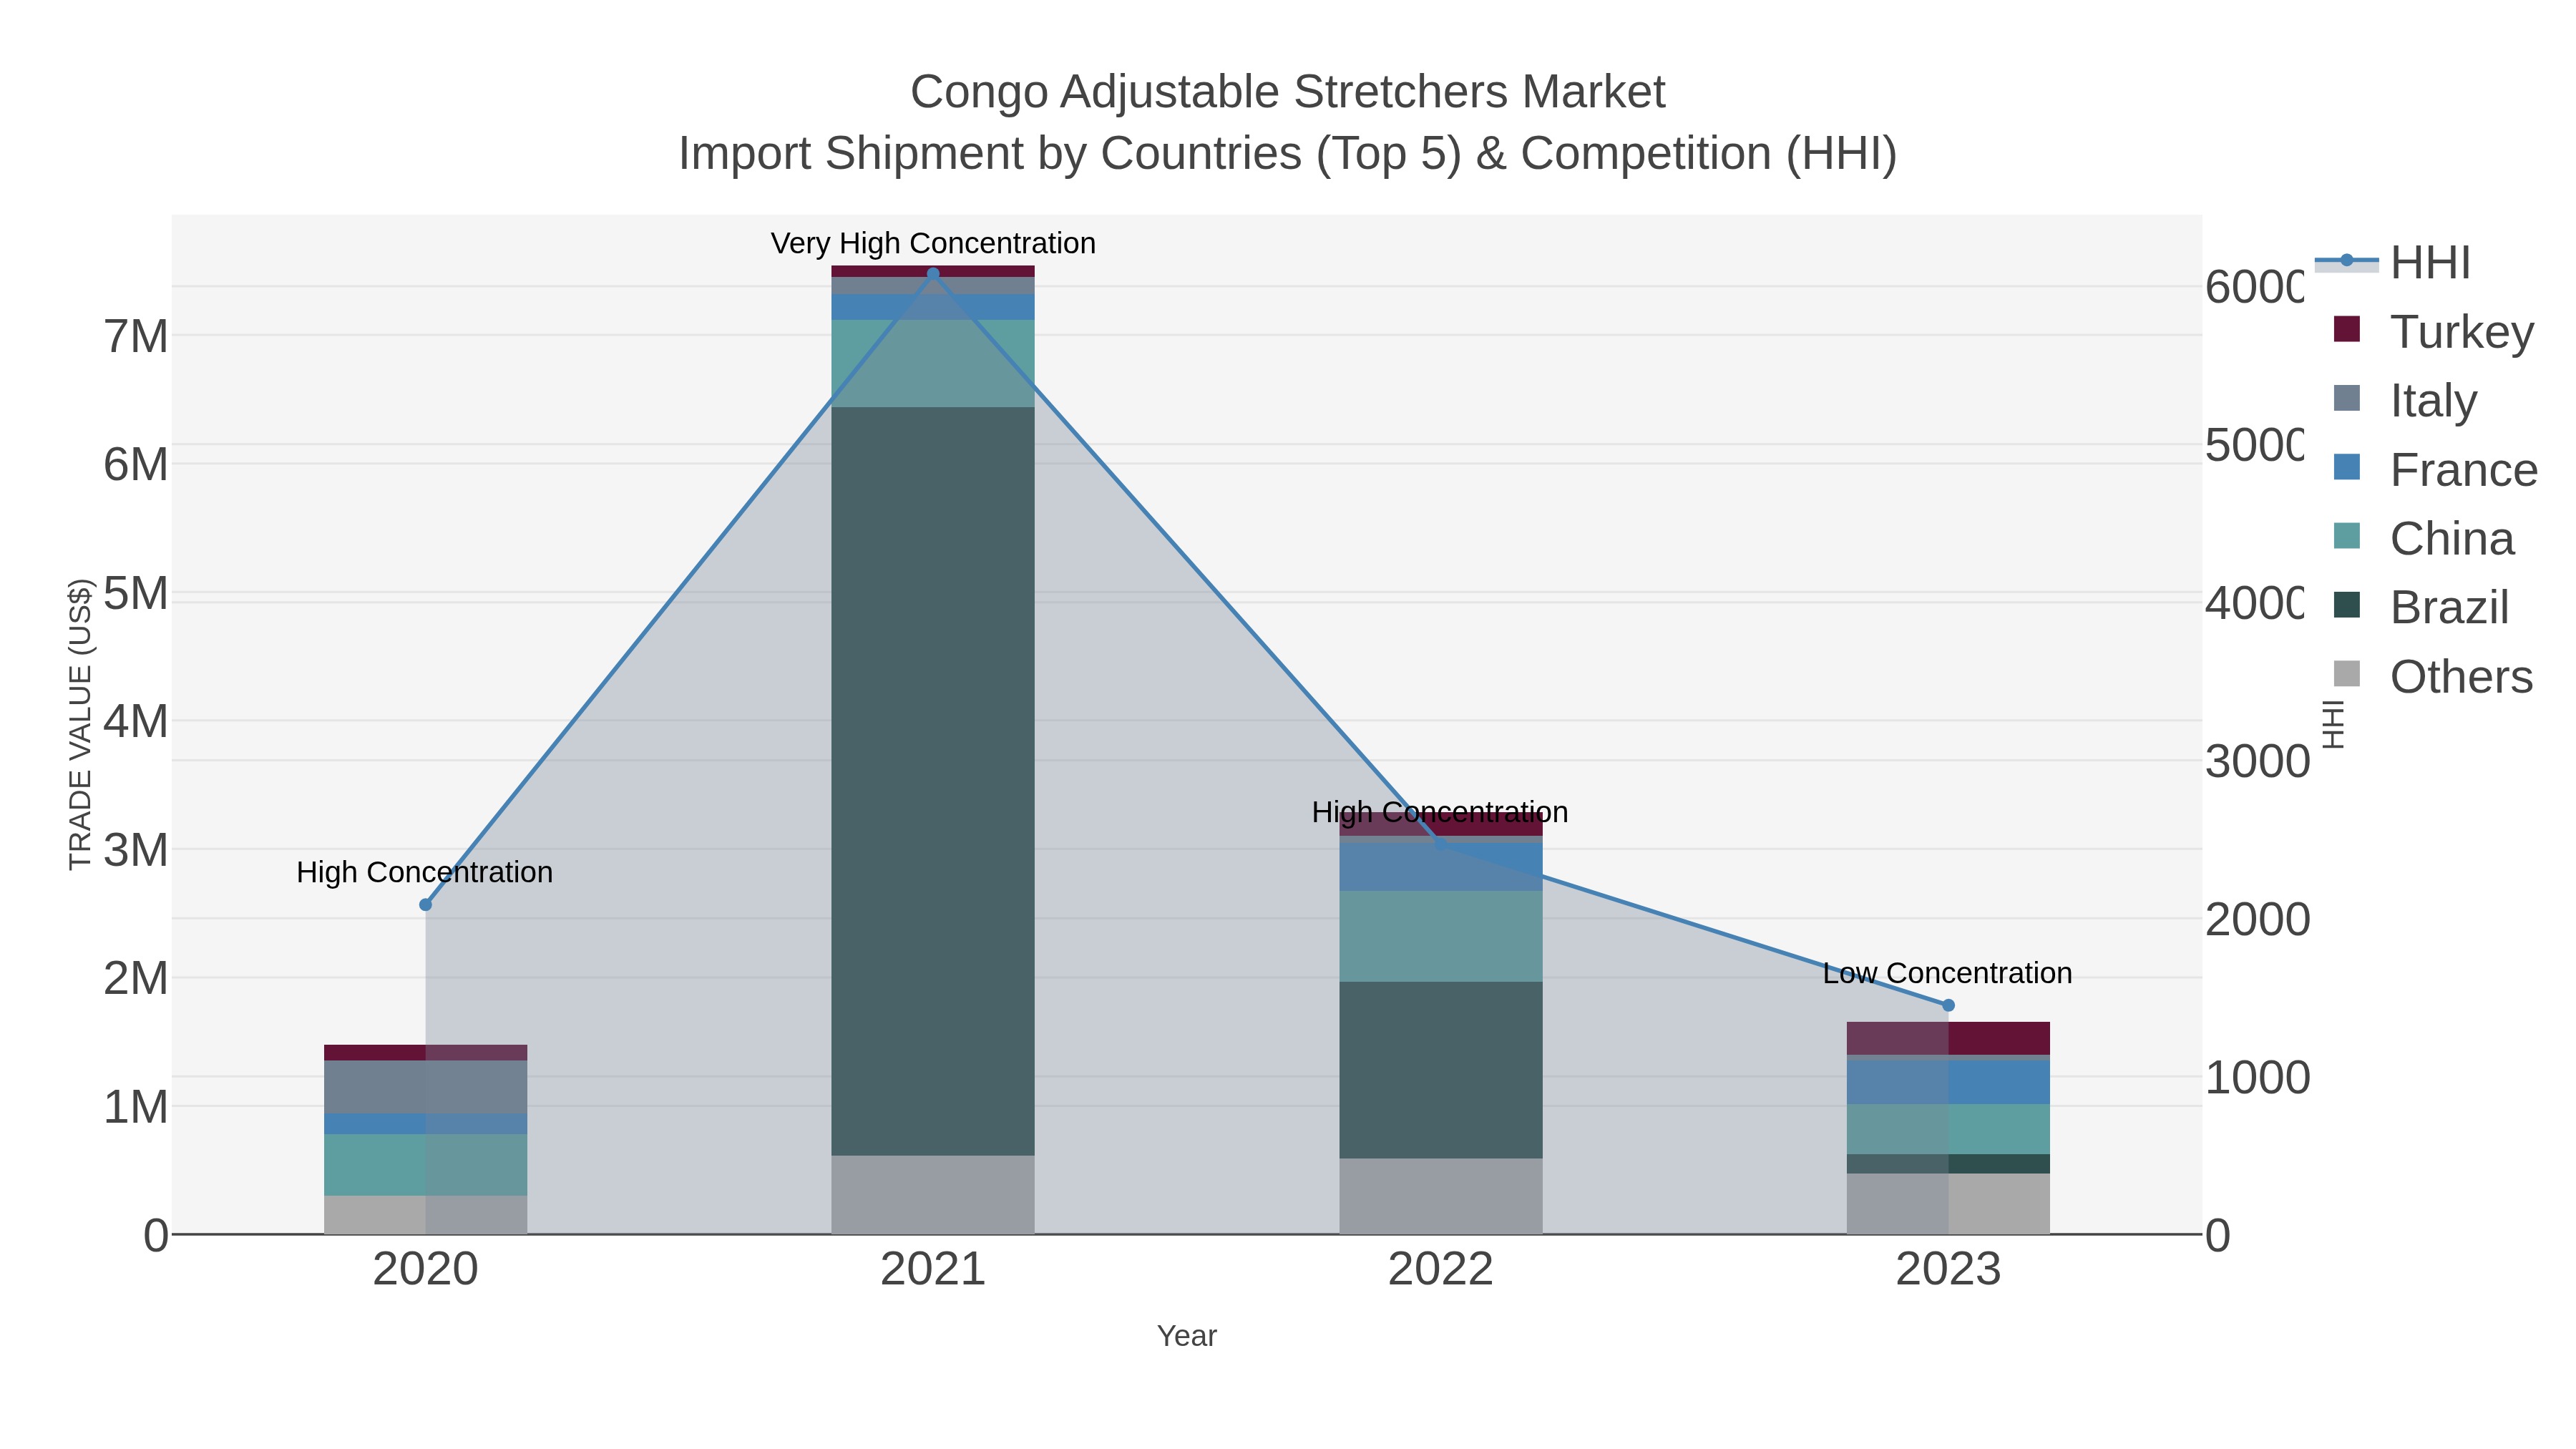Toggle China series legend entry
Screen dimensions: 2576x1449
click(2424, 538)
